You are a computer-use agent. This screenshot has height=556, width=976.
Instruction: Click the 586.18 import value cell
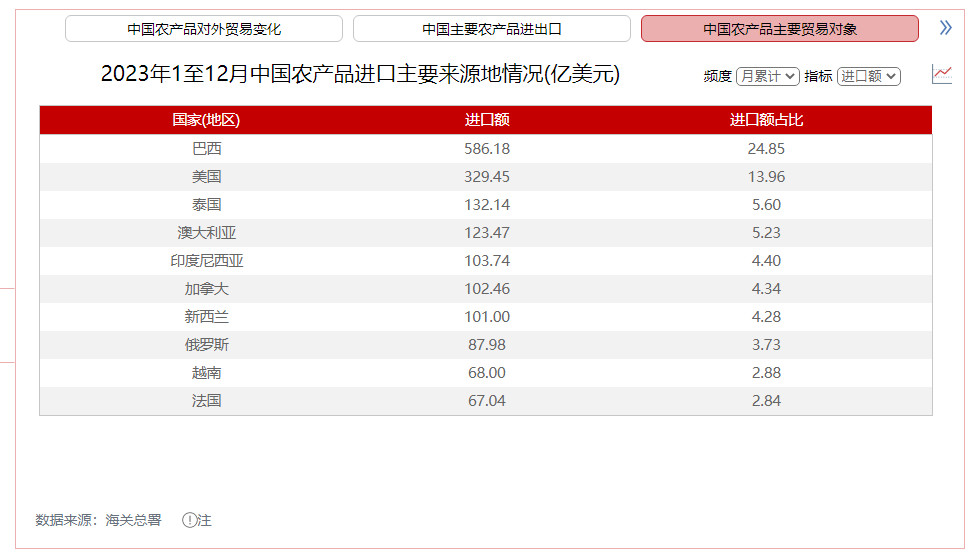tap(487, 149)
